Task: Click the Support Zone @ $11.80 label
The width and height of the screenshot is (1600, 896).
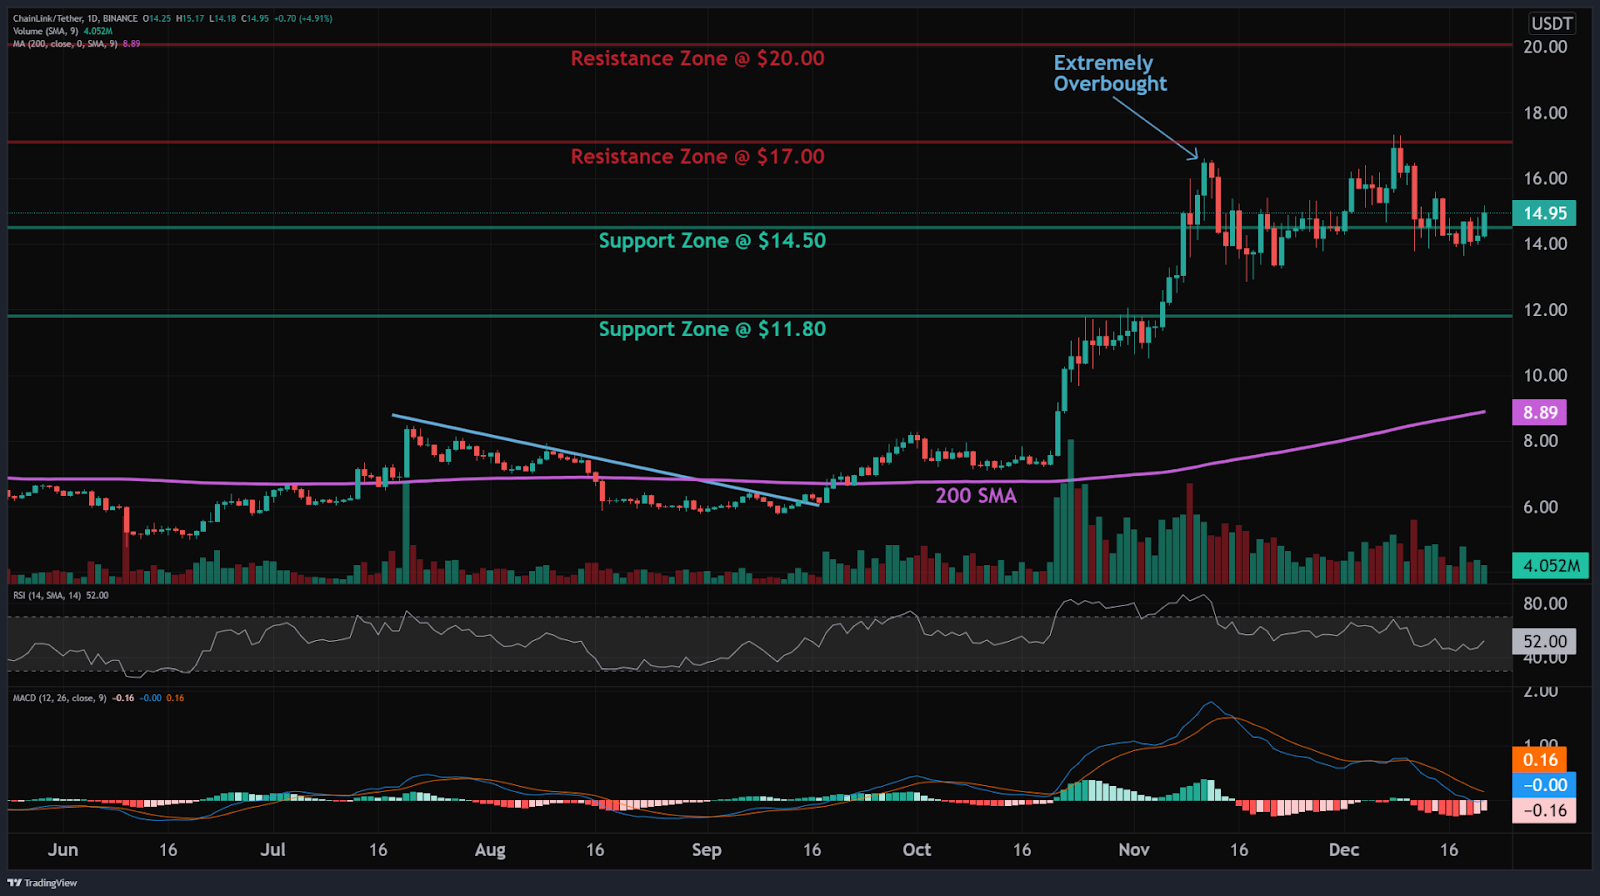Action: (x=712, y=330)
